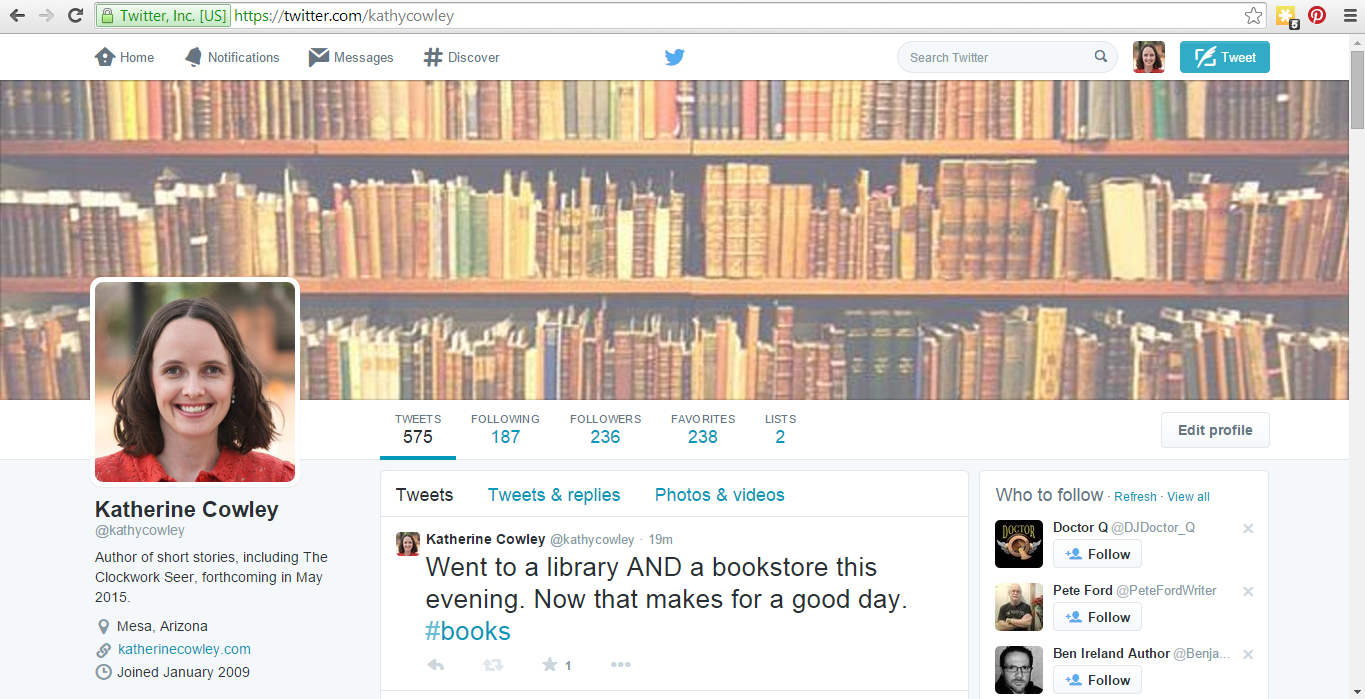Dismiss Pete Ford suggestion

click(x=1248, y=591)
